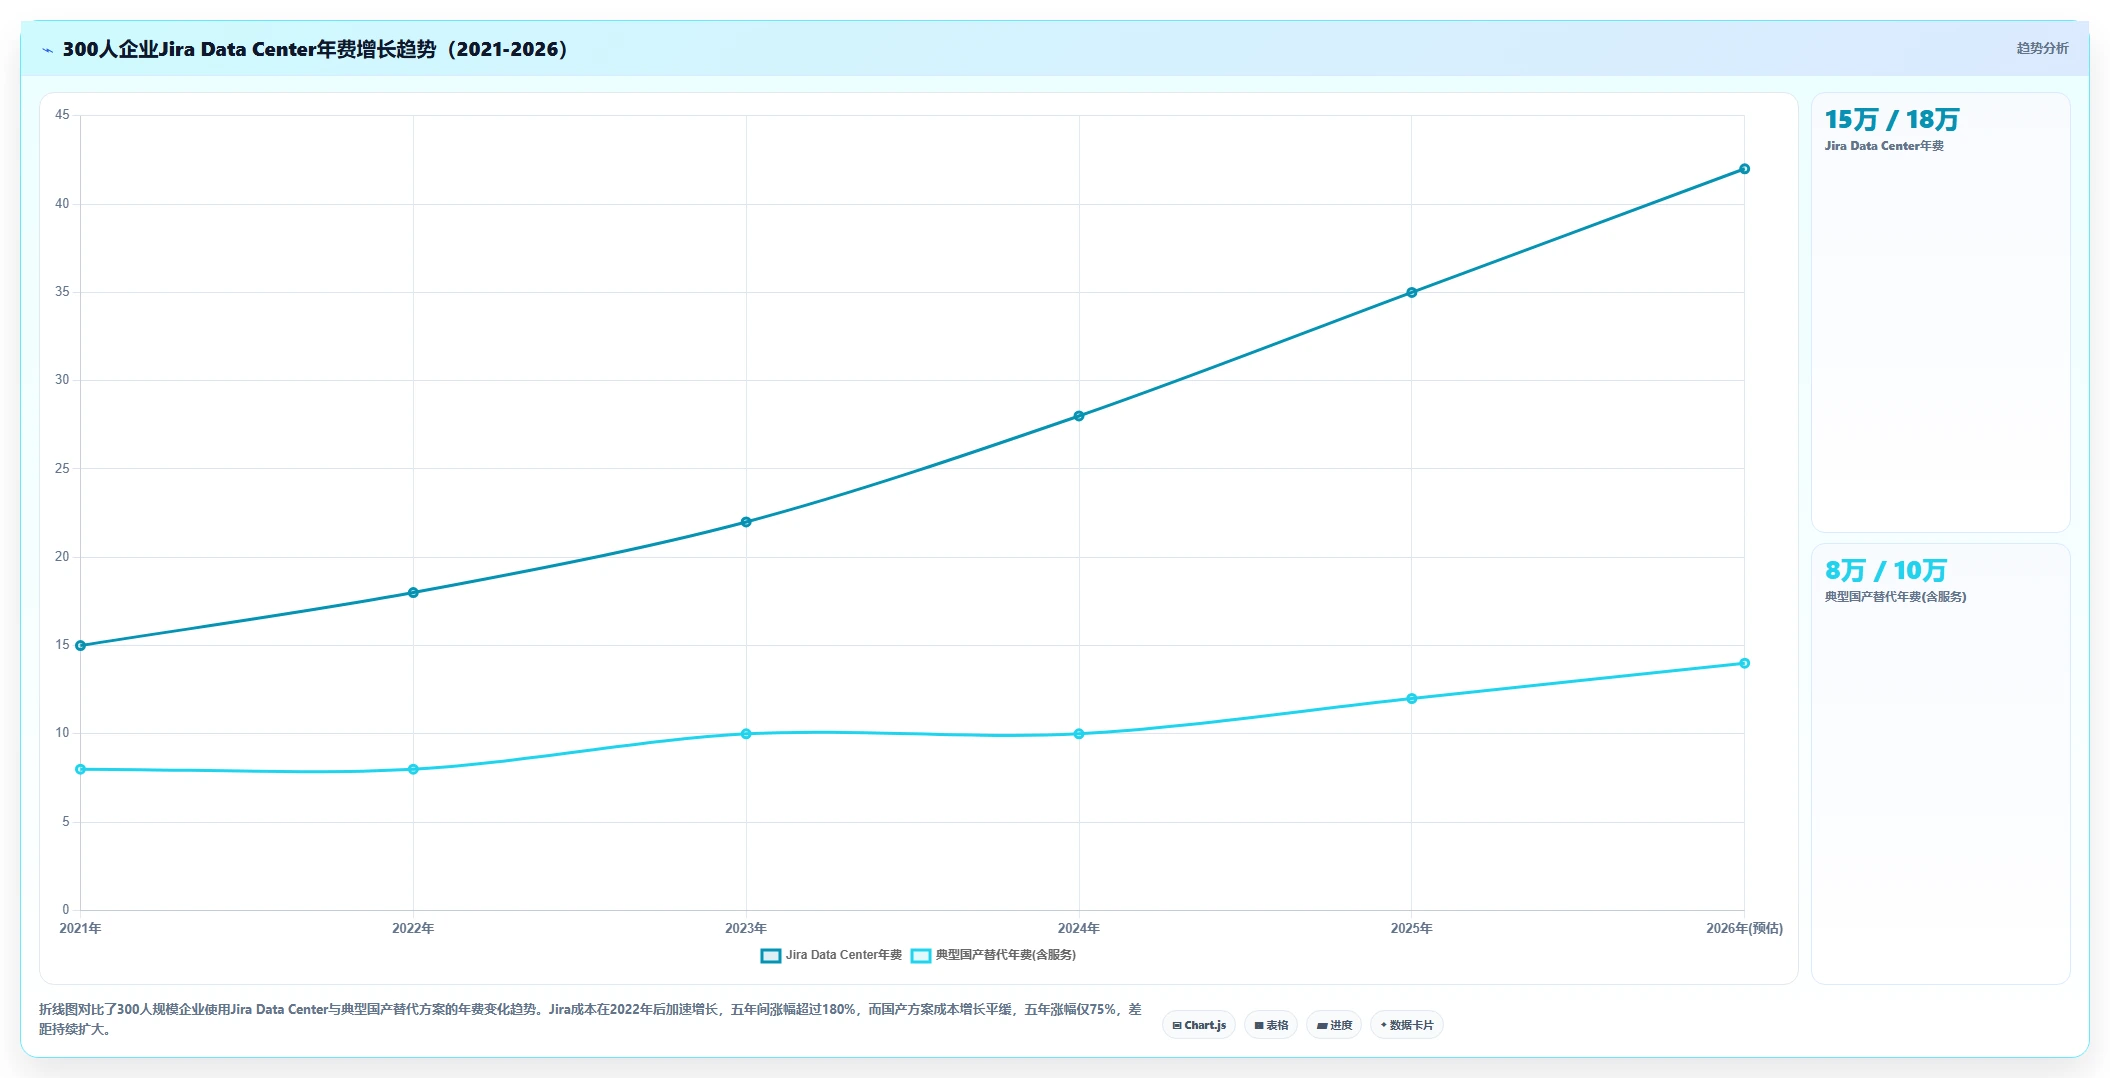Click the domestic line's 2021年 data point

tap(80, 770)
